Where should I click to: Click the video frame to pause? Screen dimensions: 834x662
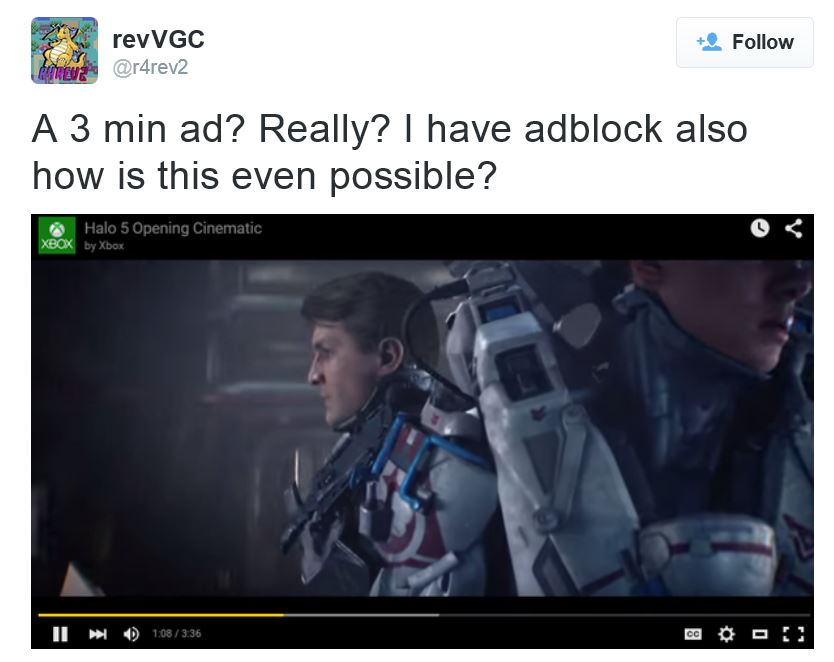pyautogui.click(x=422, y=428)
